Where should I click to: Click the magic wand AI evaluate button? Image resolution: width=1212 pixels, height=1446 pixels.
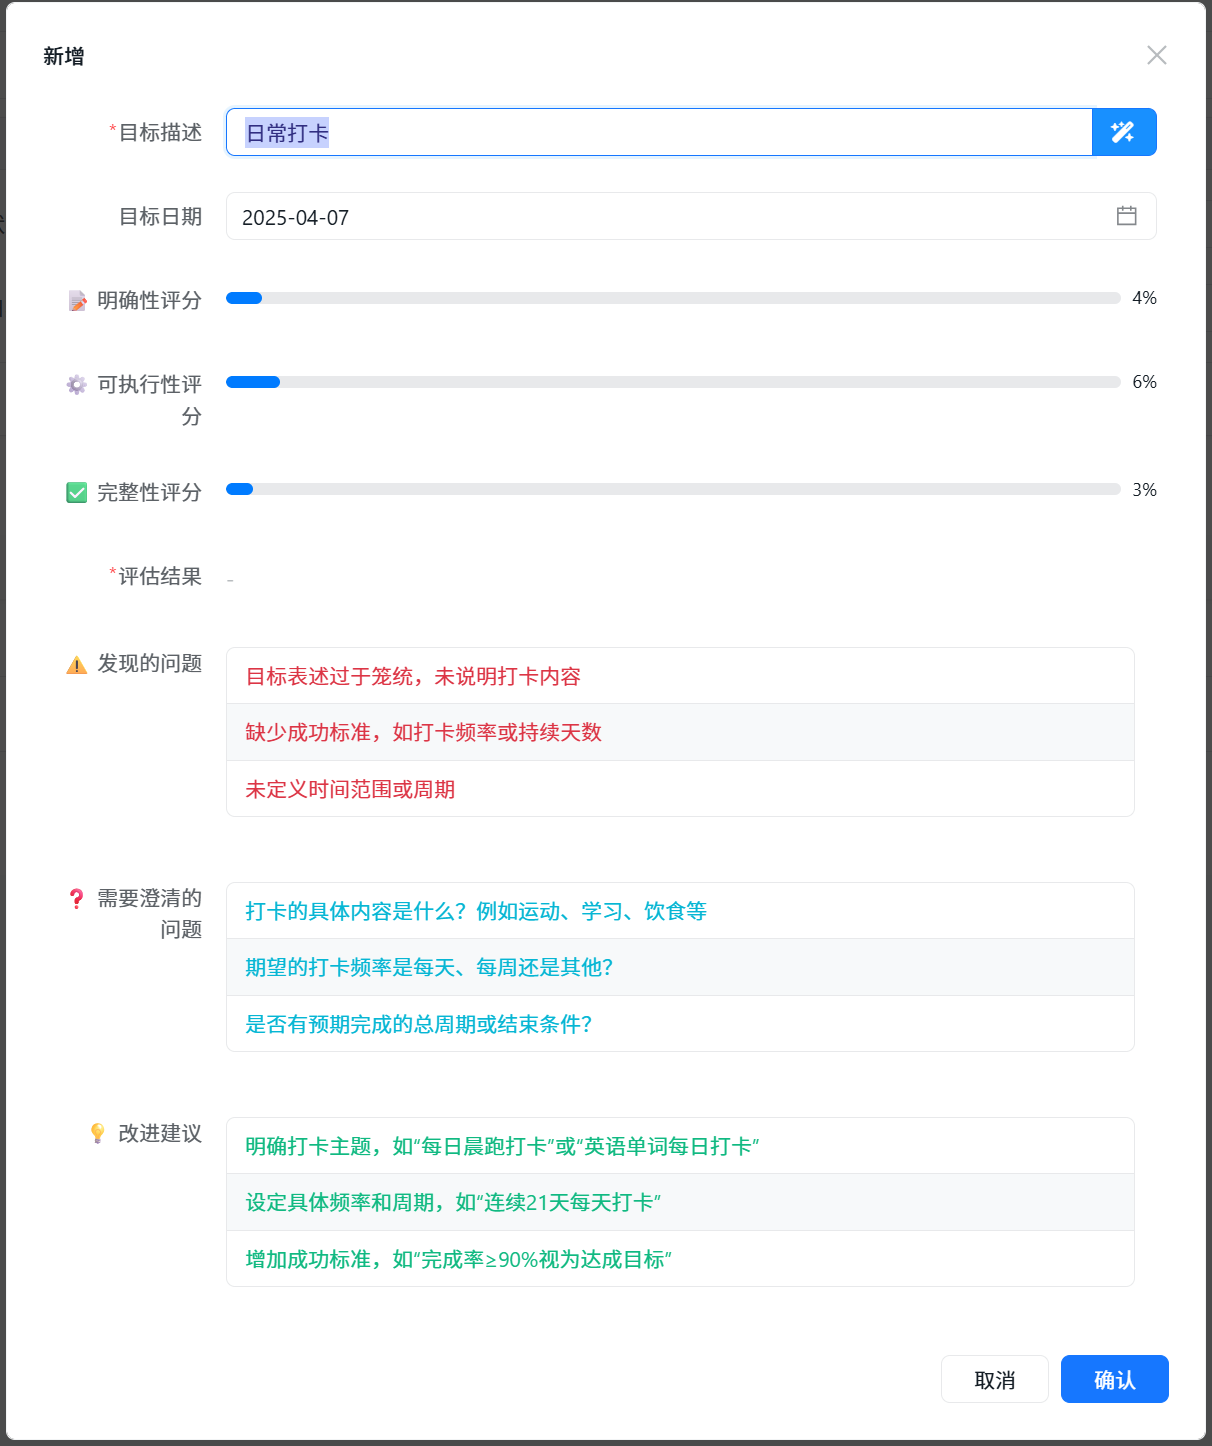point(1124,132)
